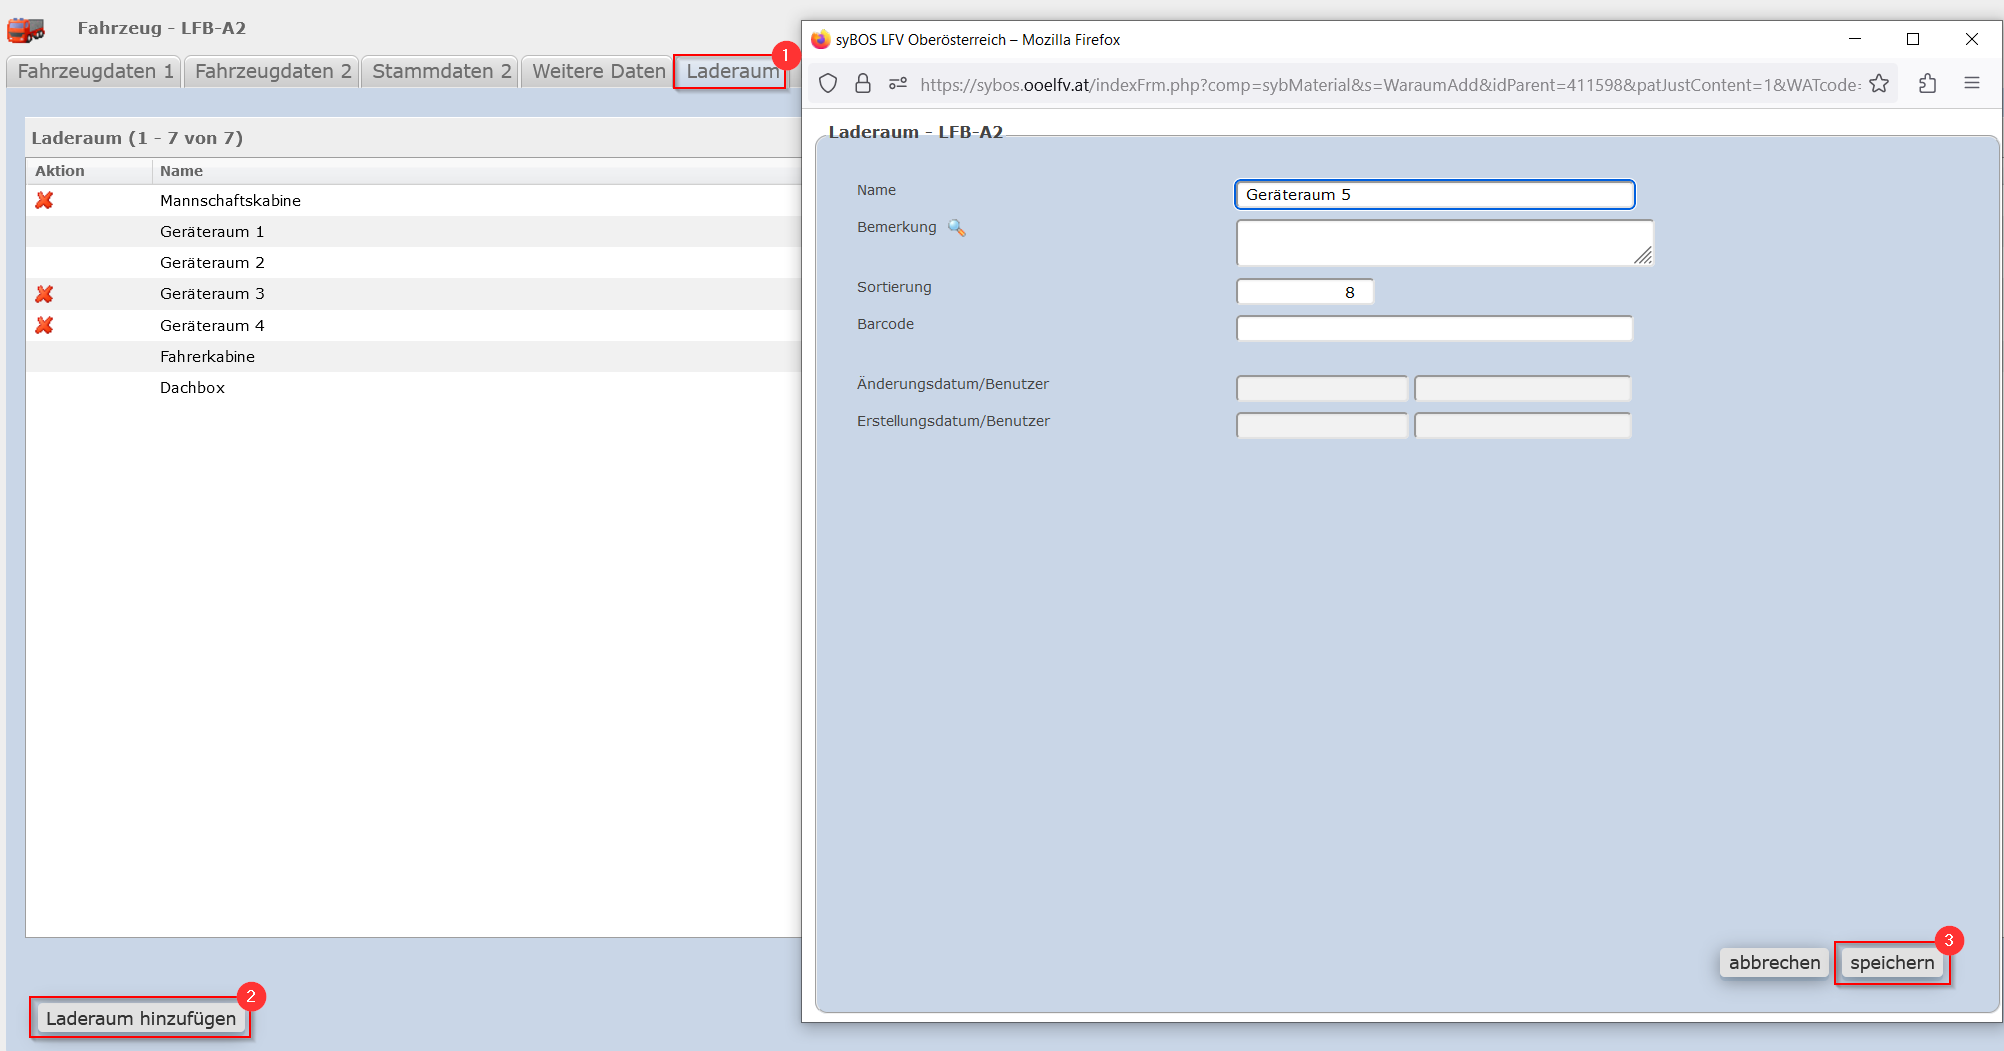Viewport: 2004px width, 1051px height.
Task: Open the Stammdaten 2 tab
Action: click(x=441, y=71)
